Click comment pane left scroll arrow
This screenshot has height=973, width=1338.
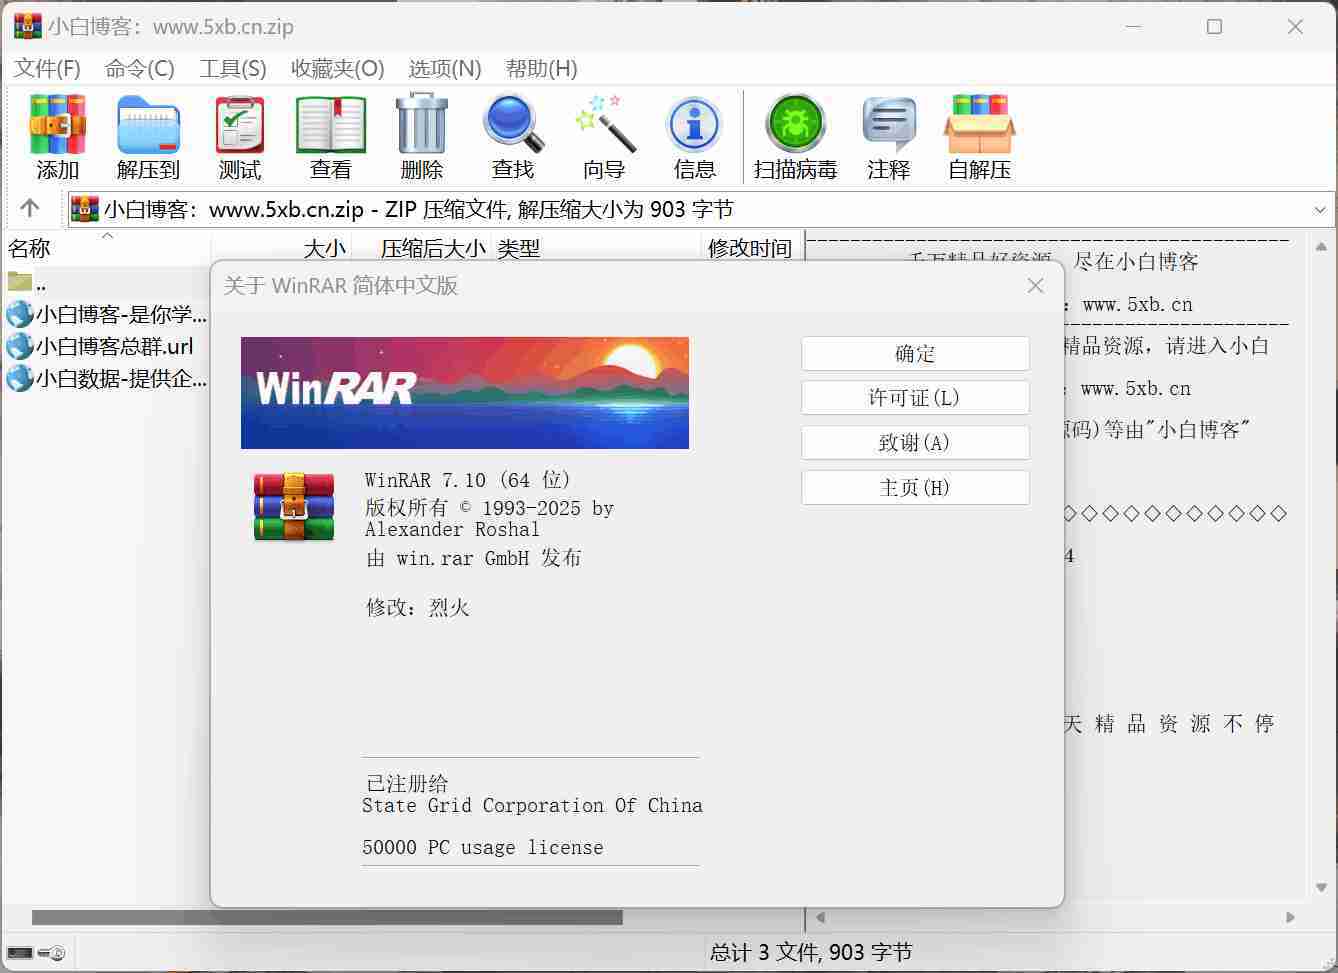tap(821, 917)
